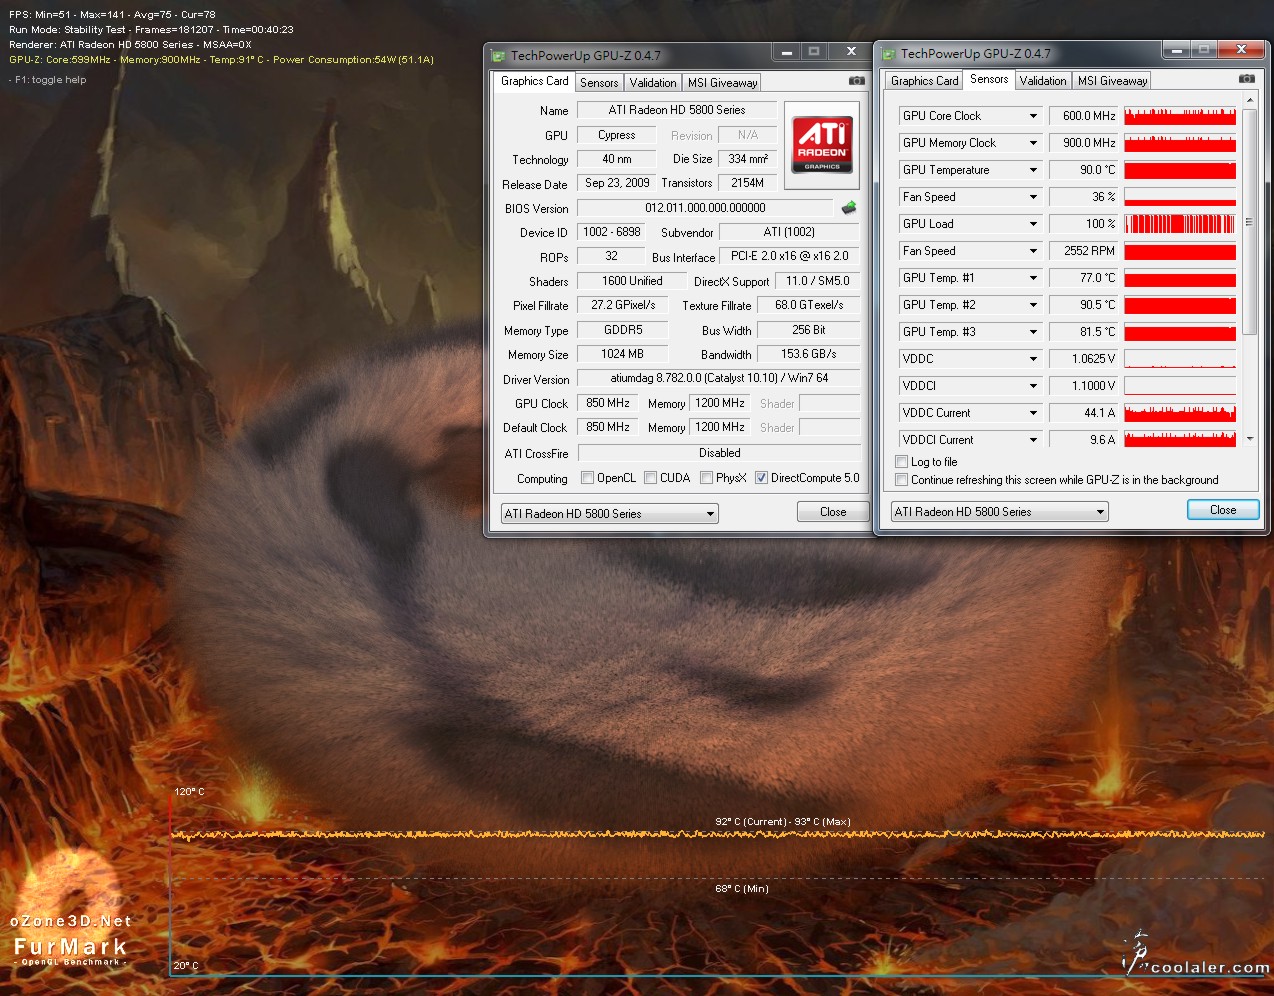Toggle the PhysX checkbox
This screenshot has width=1274, height=996.
[x=707, y=478]
